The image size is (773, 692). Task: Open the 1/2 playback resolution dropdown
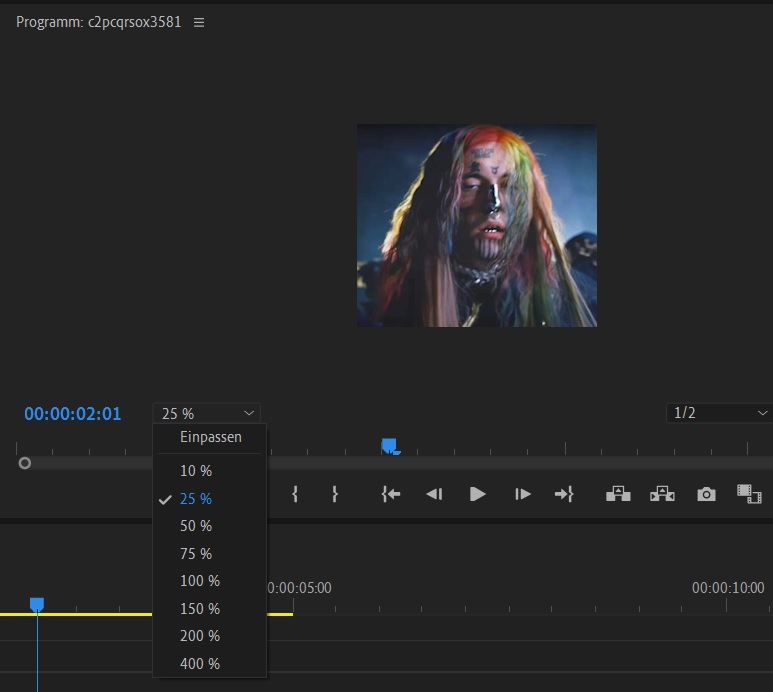click(719, 413)
